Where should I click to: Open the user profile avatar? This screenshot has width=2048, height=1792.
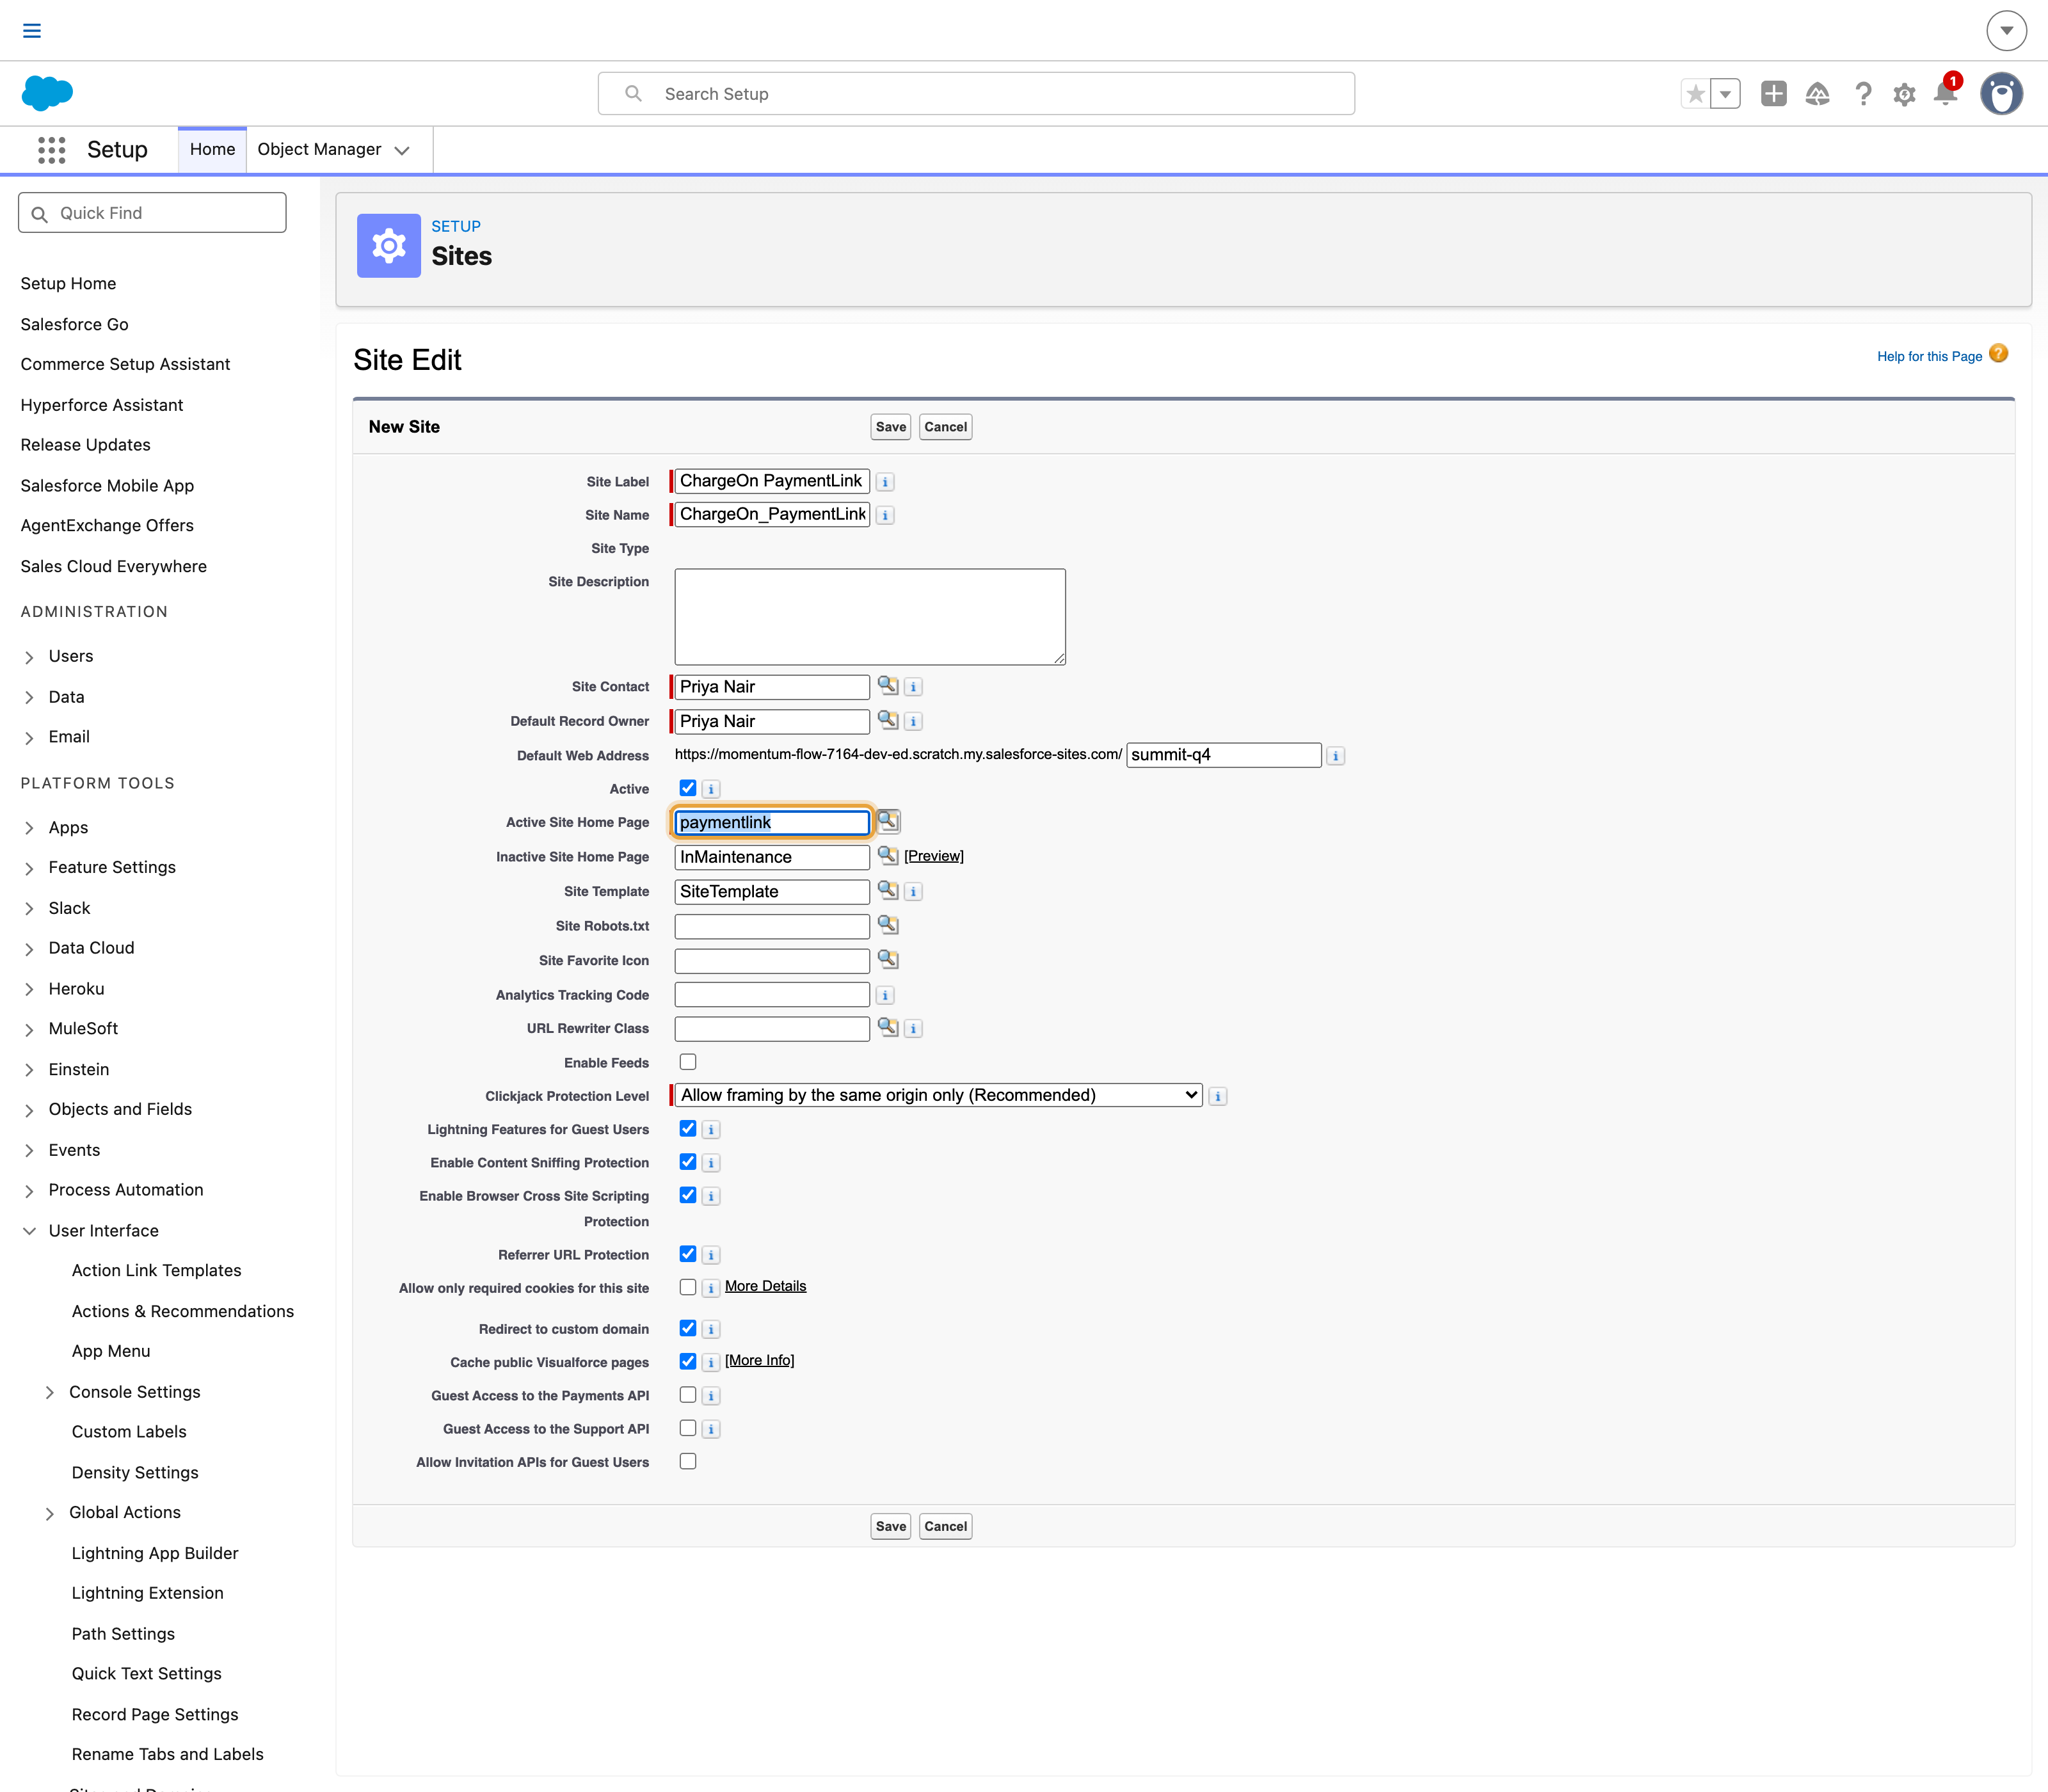point(2002,94)
